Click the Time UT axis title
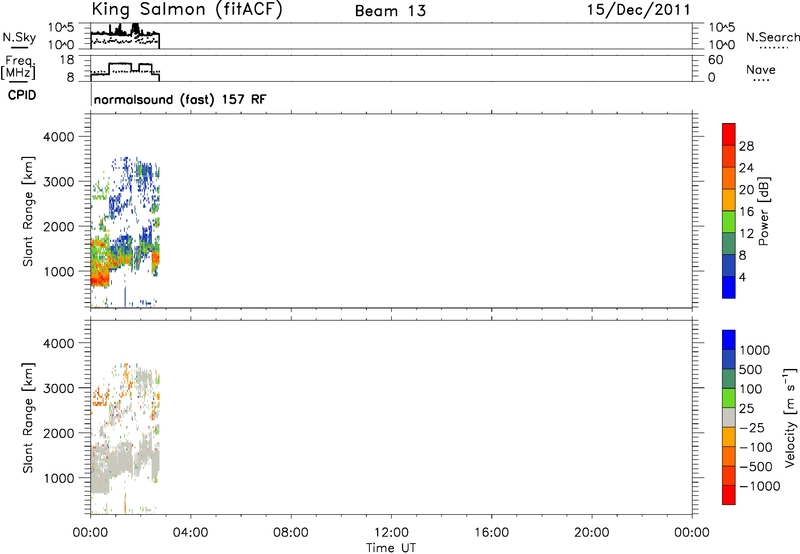Screen dimensions: 800x554 point(391,548)
